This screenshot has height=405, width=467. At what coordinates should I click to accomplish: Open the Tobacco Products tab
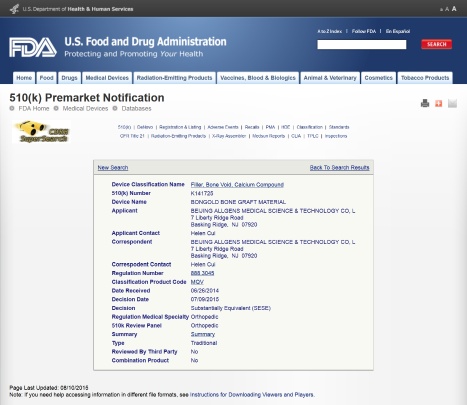click(x=425, y=78)
